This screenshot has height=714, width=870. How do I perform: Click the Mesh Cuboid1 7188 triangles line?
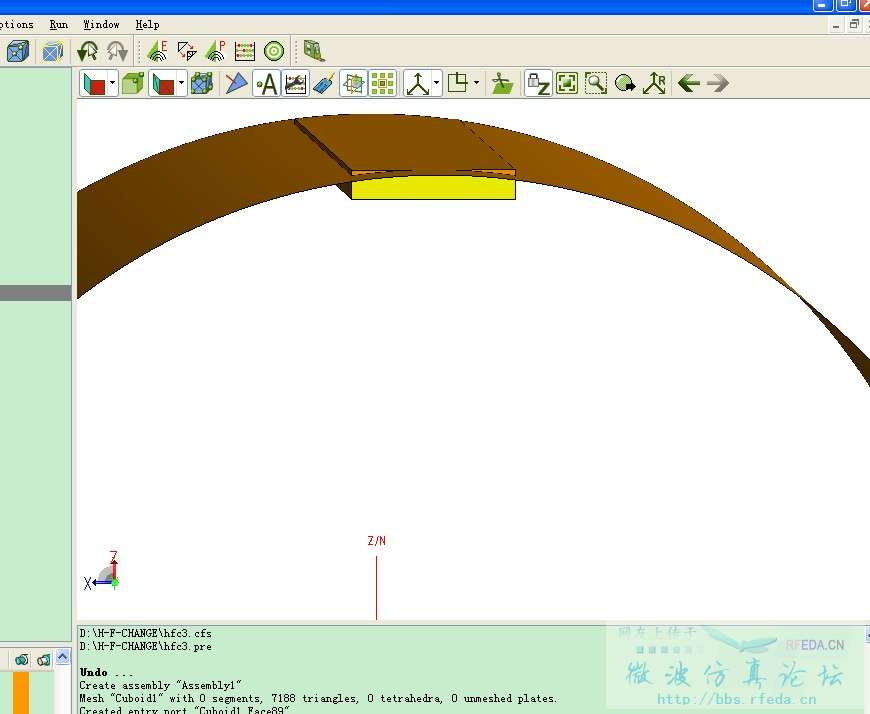[318, 698]
